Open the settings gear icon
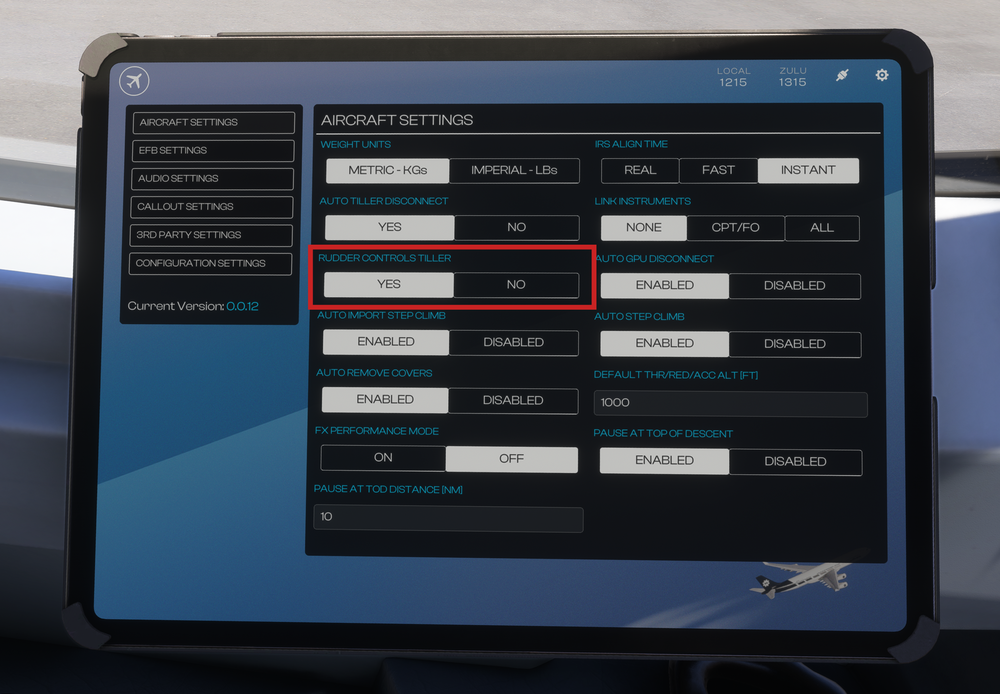 [x=881, y=76]
